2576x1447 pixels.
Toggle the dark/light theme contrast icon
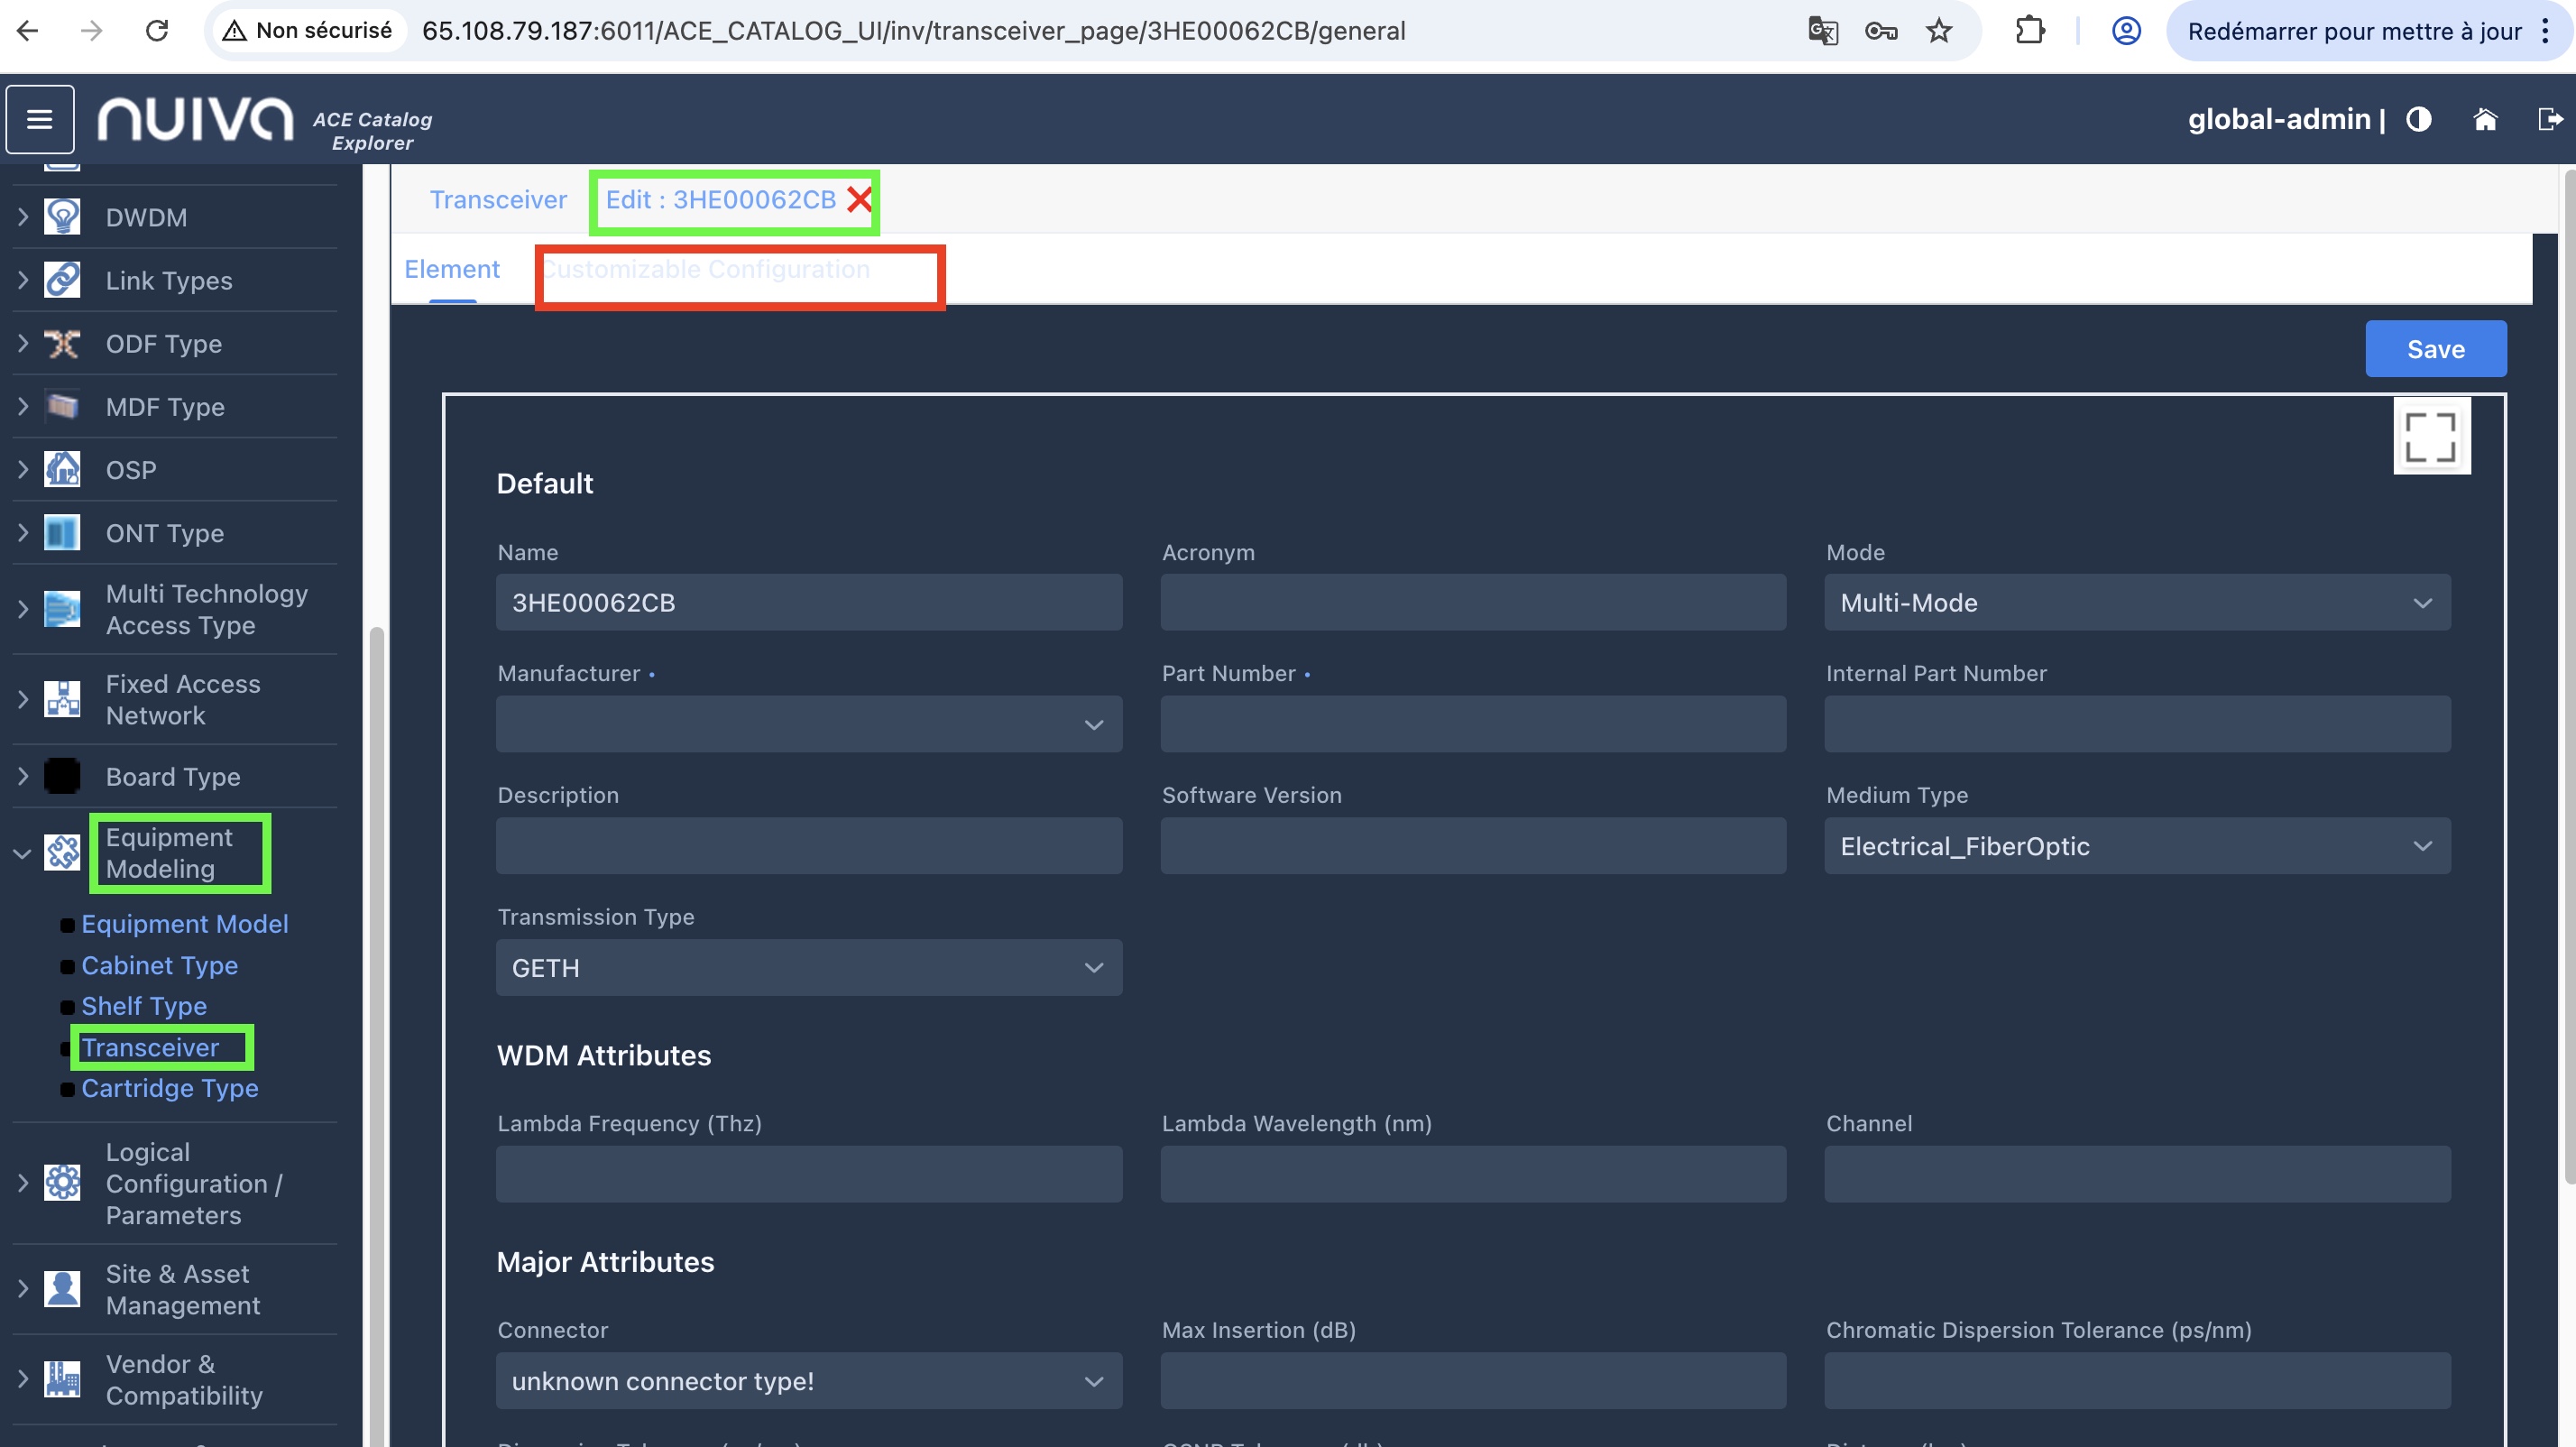[2418, 119]
